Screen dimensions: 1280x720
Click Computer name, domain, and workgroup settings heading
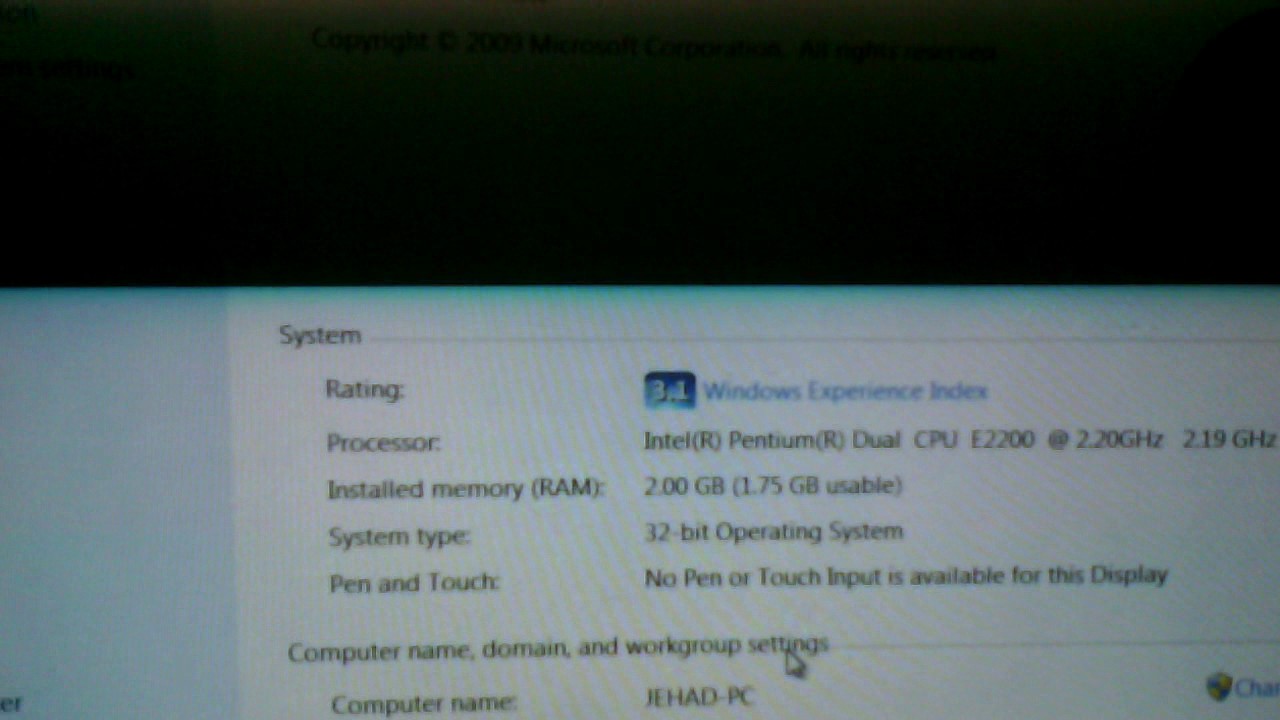point(558,649)
